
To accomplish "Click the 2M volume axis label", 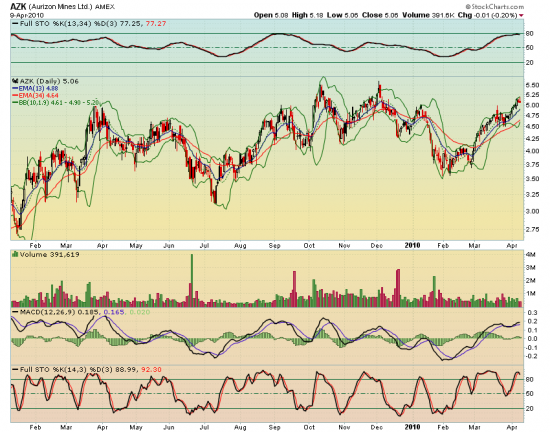I will [530, 281].
